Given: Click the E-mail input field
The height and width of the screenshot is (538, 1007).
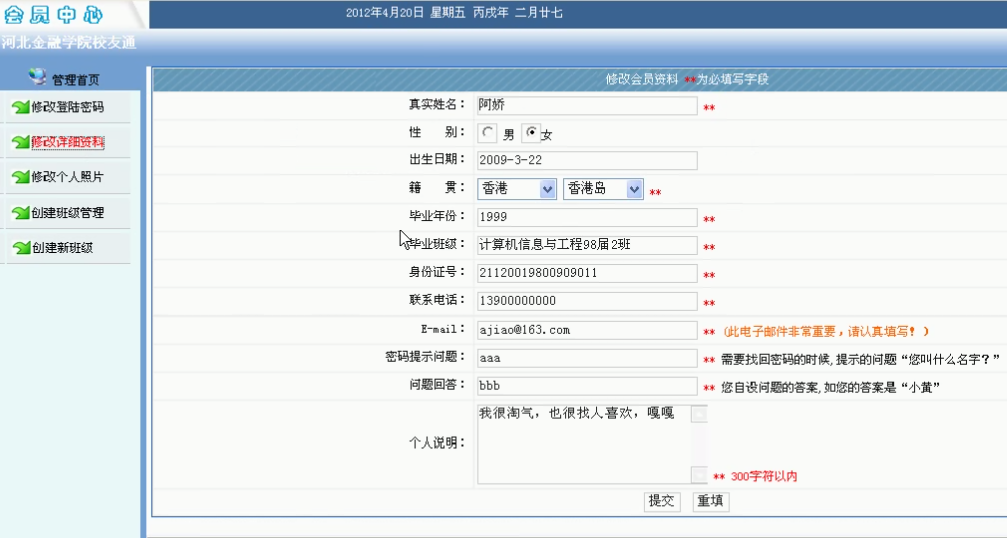Looking at the screenshot, I should 587,330.
